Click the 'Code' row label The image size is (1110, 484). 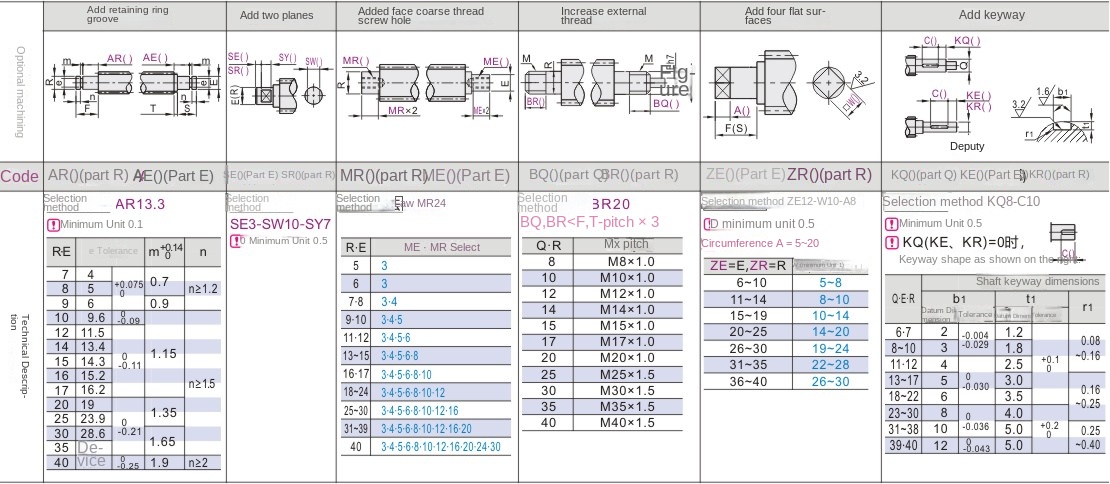coord(20,176)
